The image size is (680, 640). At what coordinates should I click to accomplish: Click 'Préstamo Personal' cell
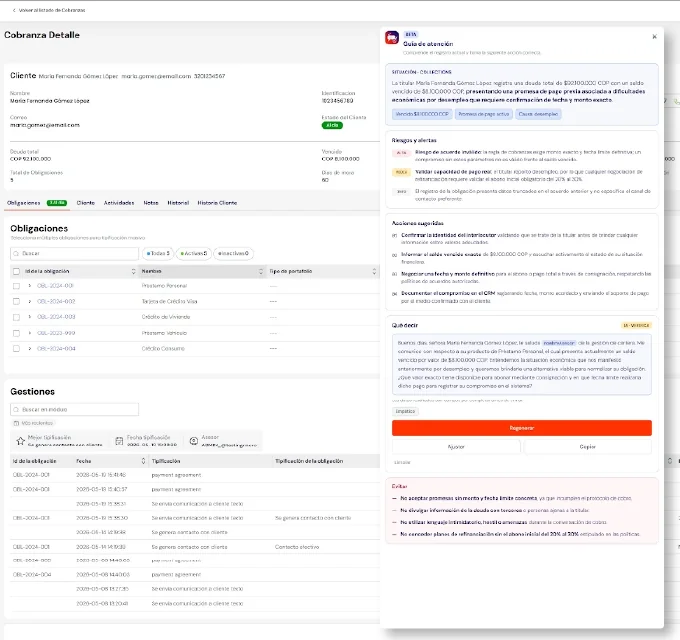pyautogui.click(x=164, y=286)
